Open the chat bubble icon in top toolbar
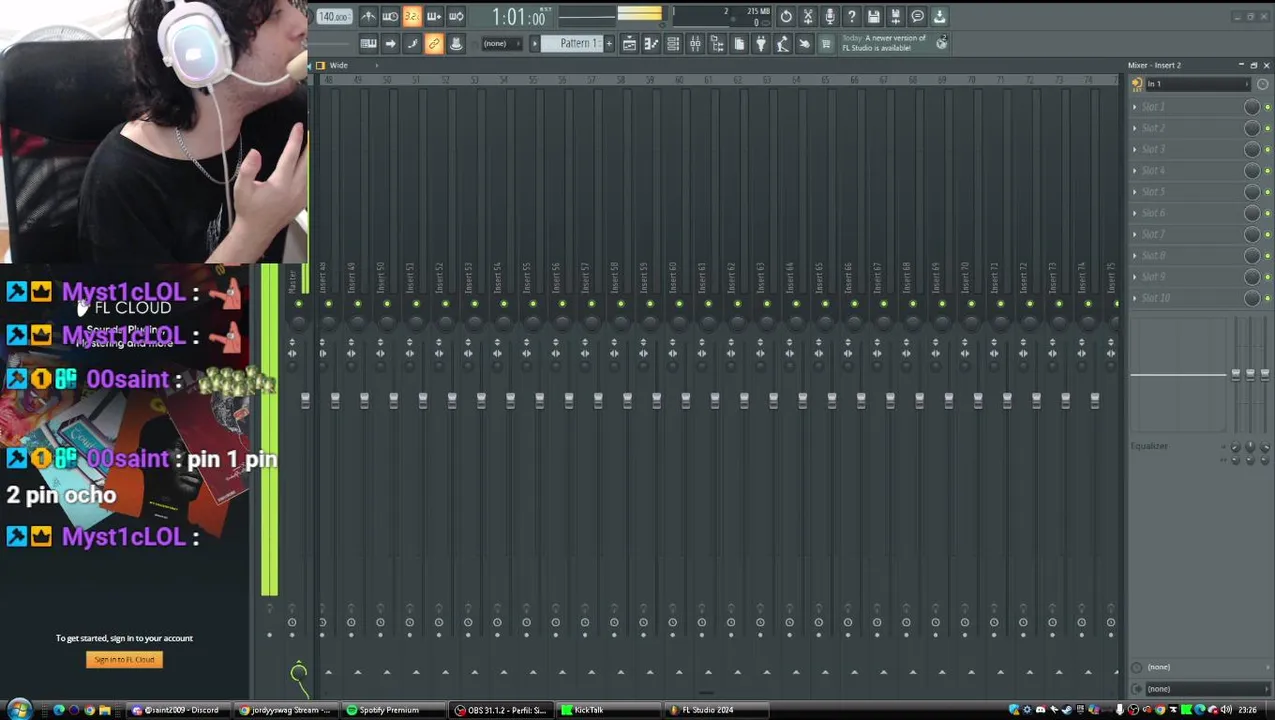This screenshot has height=720, width=1275. (x=918, y=16)
